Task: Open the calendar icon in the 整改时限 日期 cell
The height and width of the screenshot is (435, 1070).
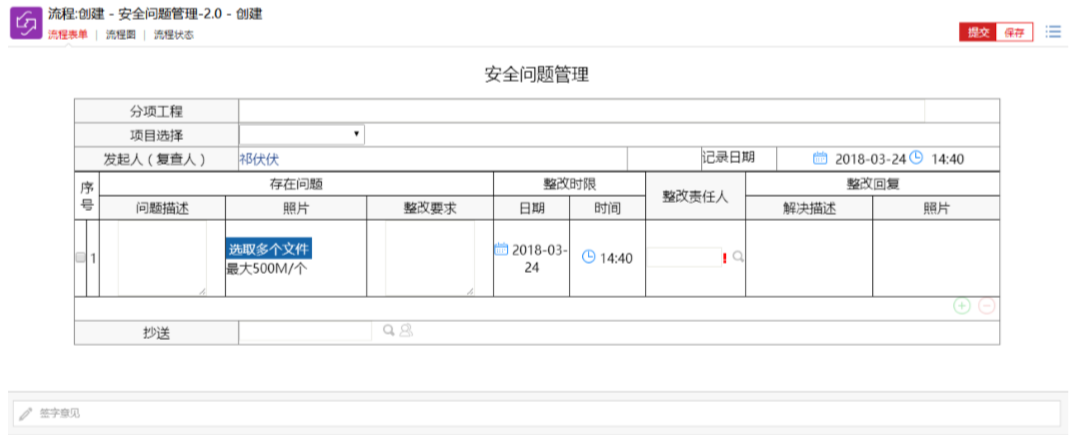Action: coord(501,249)
